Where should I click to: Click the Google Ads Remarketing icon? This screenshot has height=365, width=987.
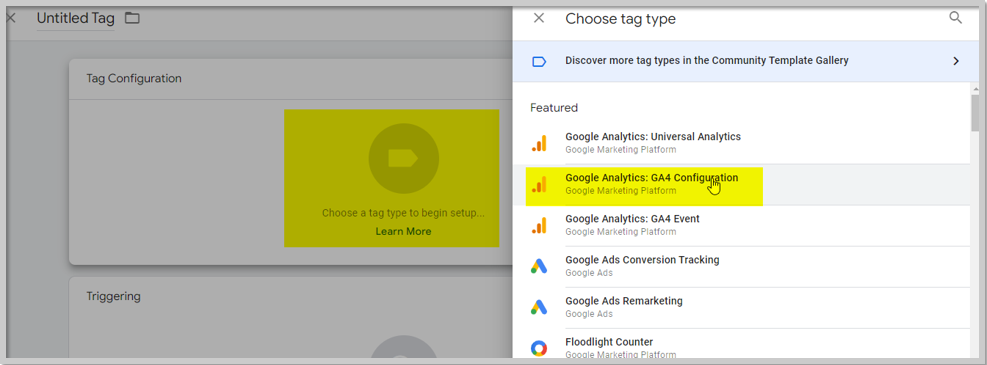pos(539,307)
